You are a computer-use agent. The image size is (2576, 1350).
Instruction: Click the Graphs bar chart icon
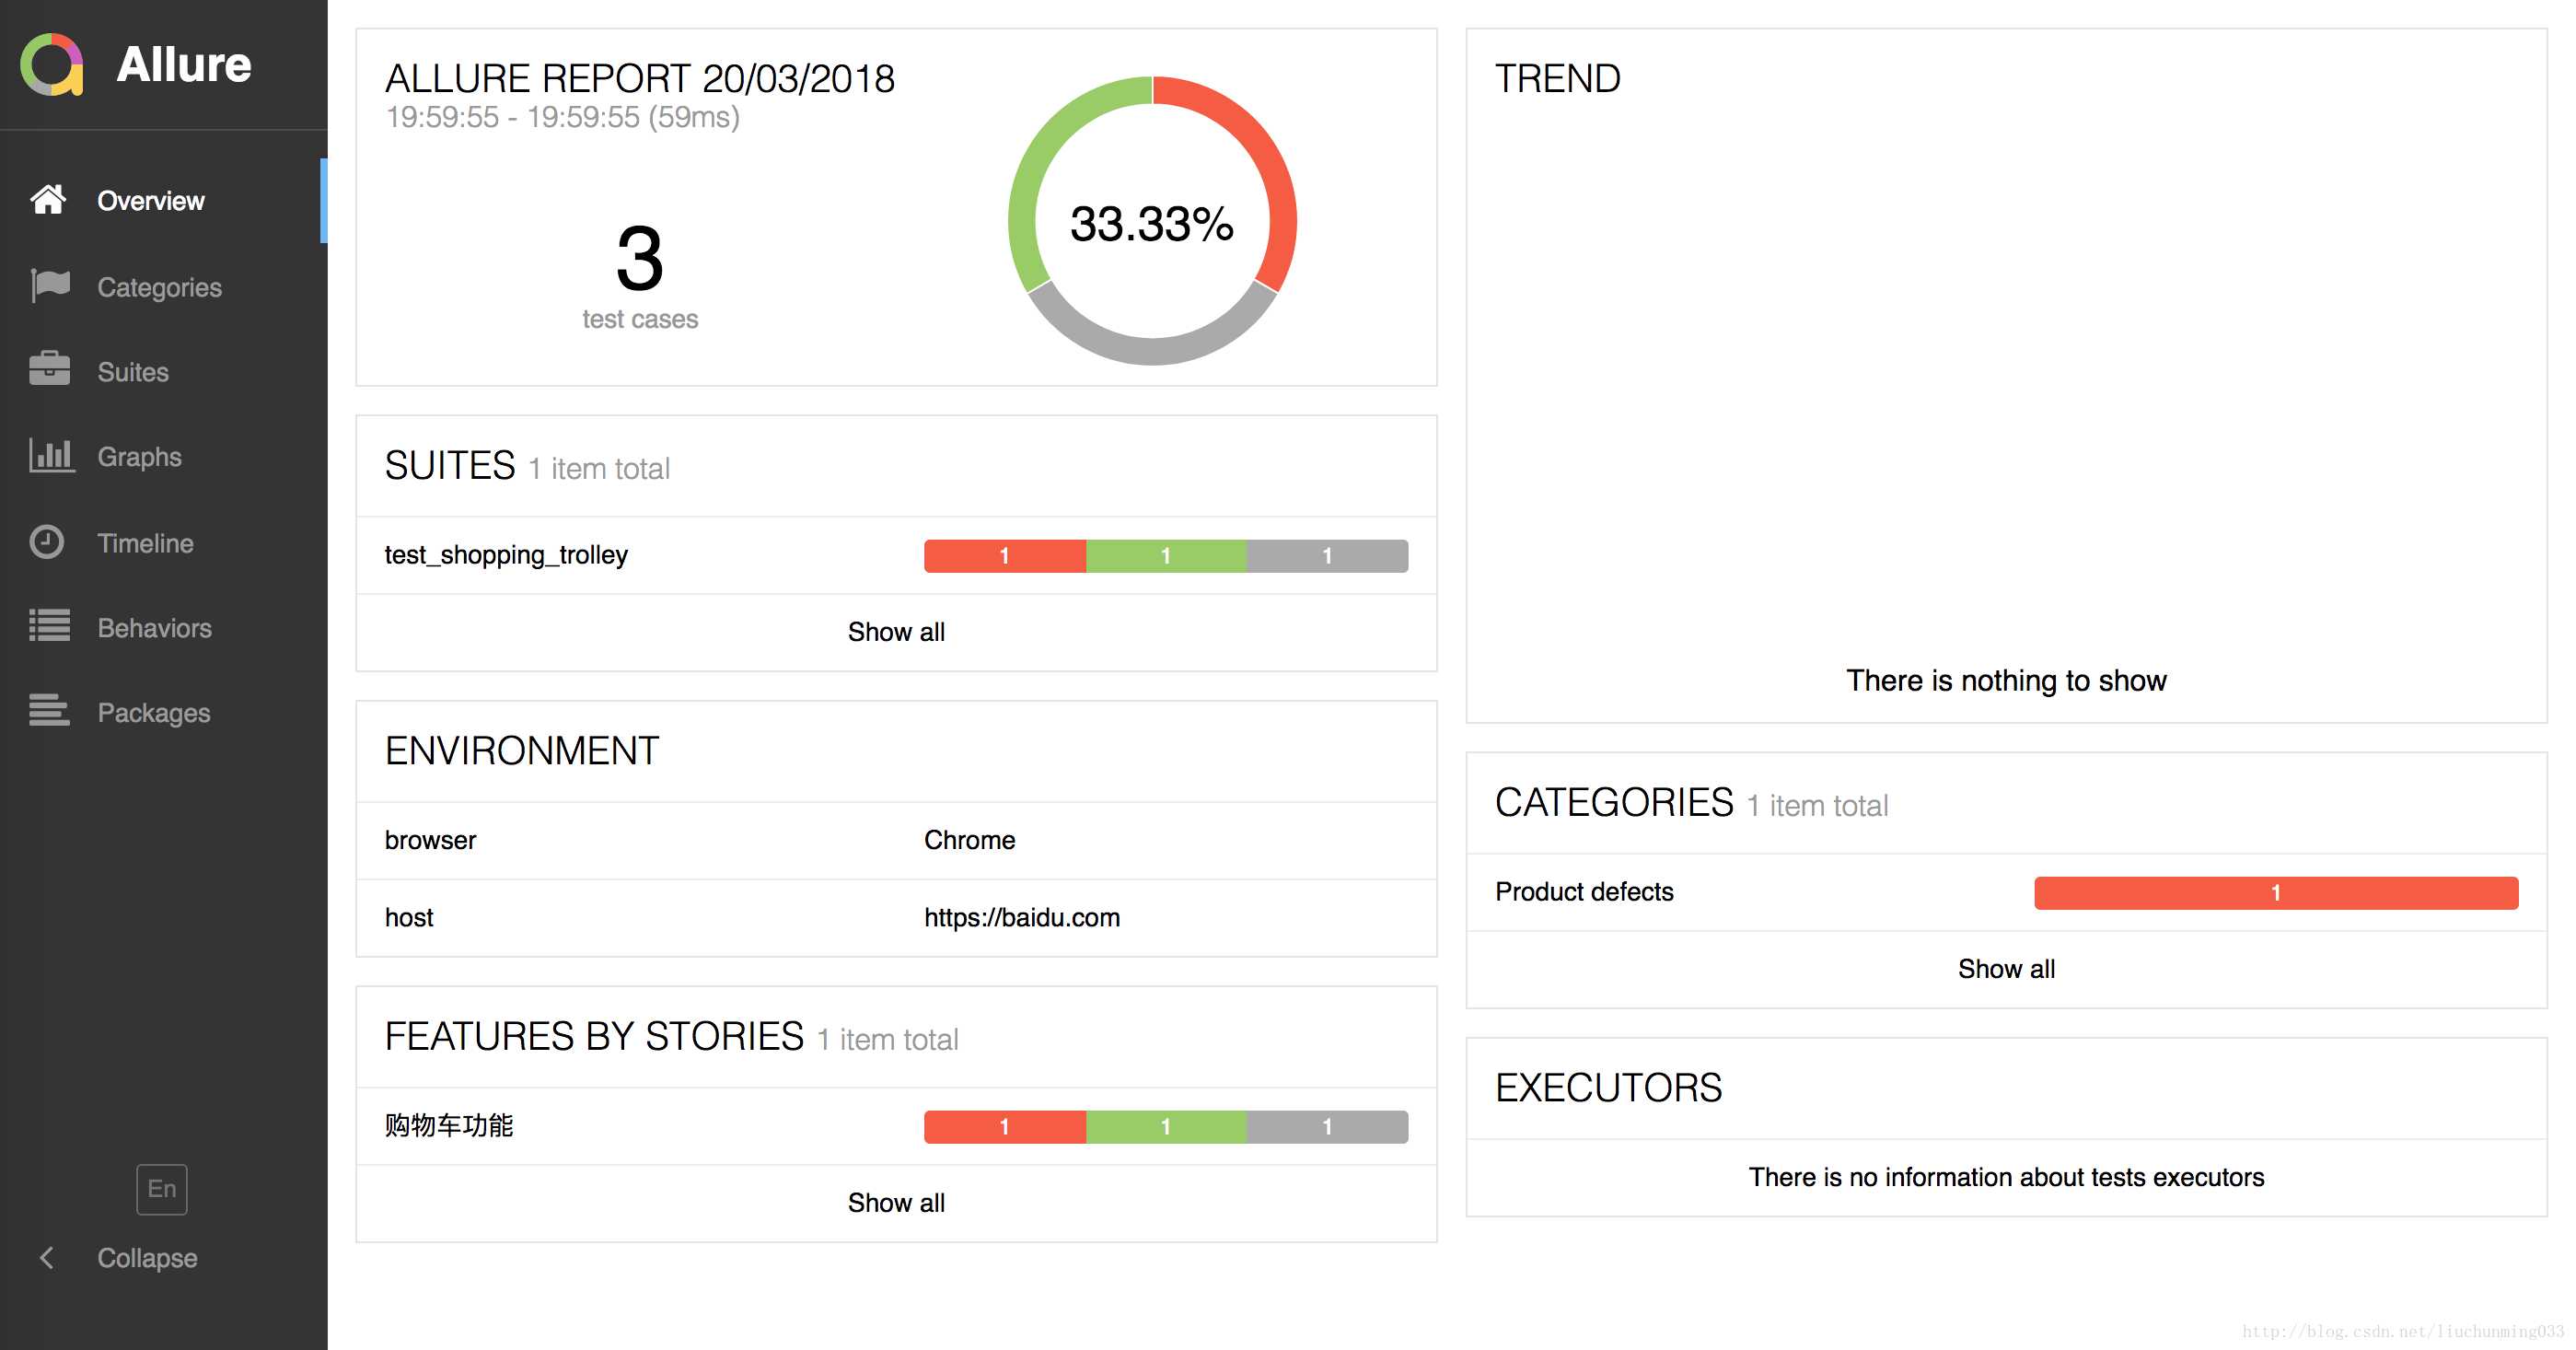coord(51,455)
